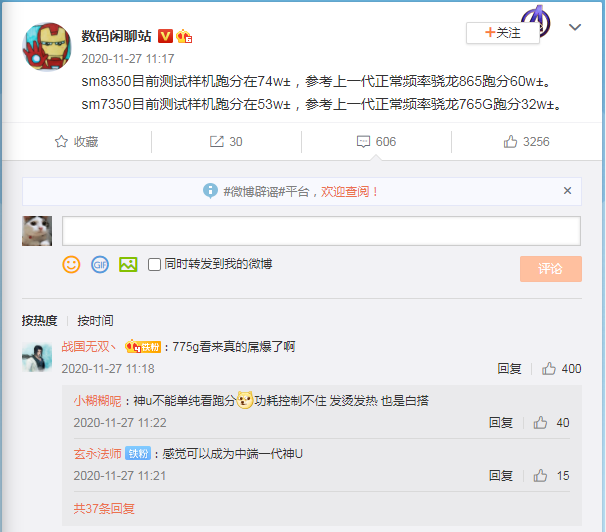
Task: Submit with the 评论 button
Action: tap(550, 269)
